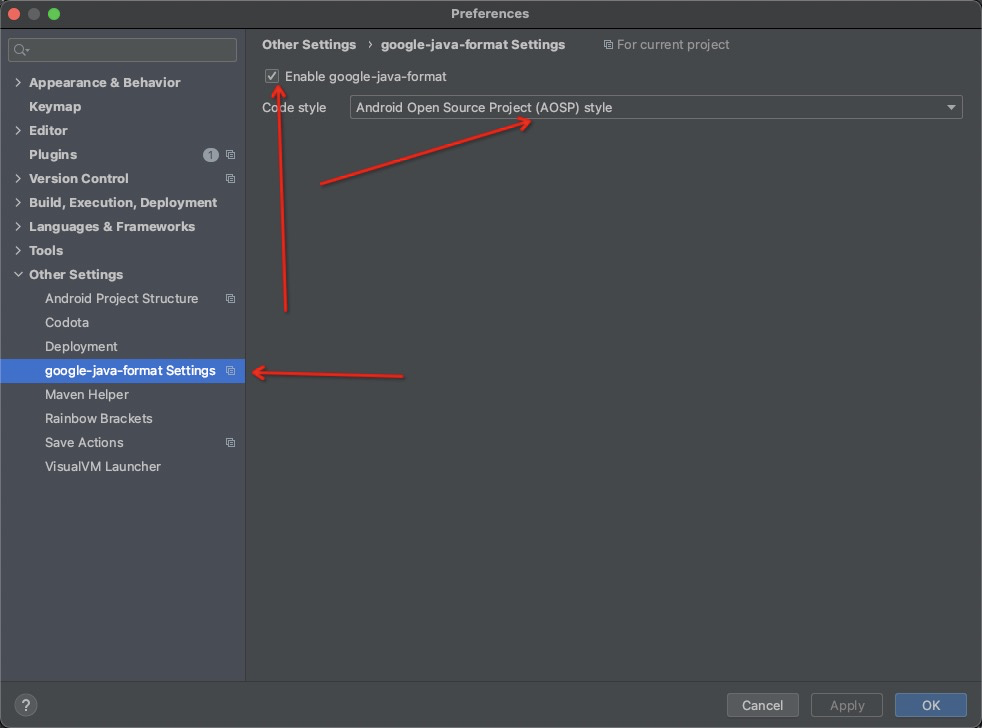Viewport: 982px width, 728px height.
Task: Click project-level icon beside Version Control
Action: [x=230, y=179]
